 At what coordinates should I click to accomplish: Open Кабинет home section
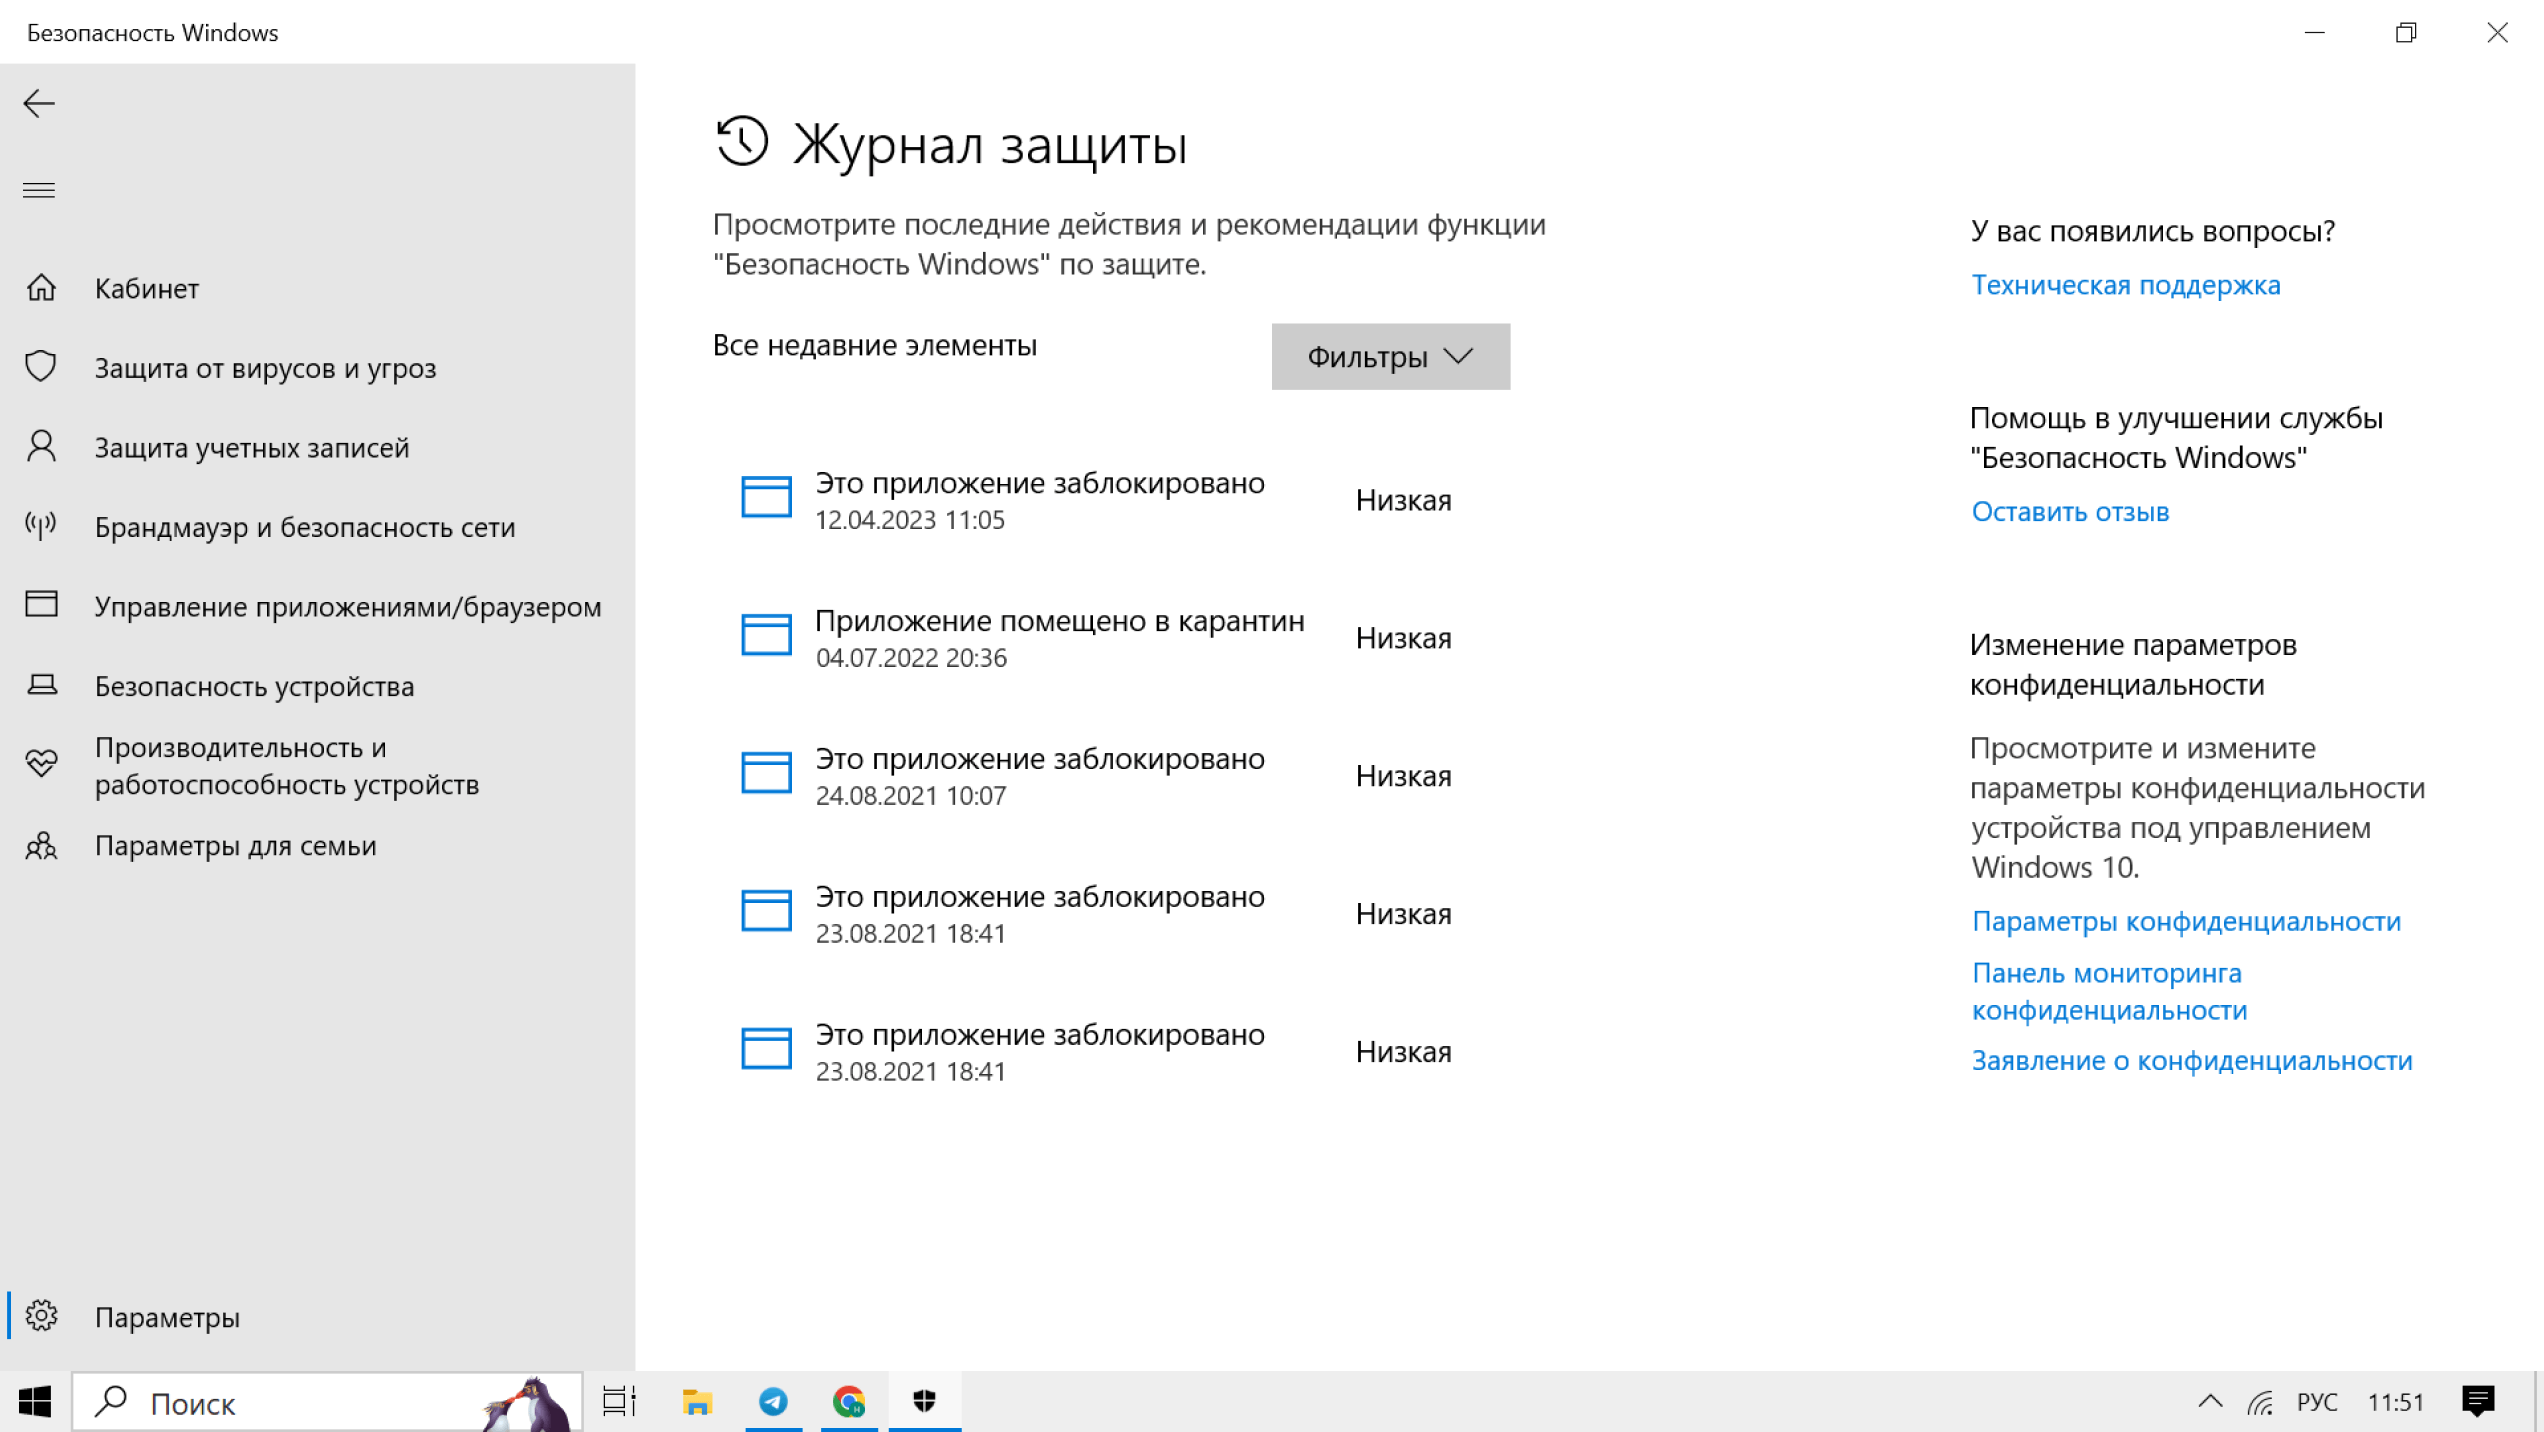[146, 288]
